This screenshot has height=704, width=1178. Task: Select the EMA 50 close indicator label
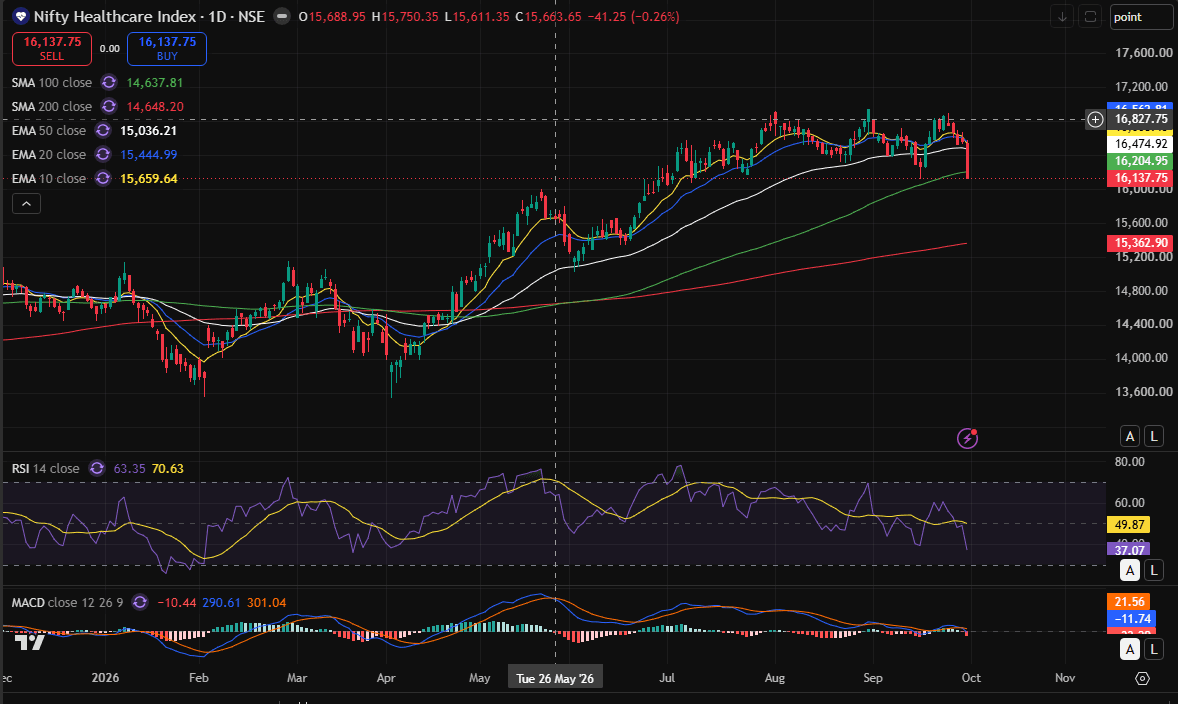click(x=49, y=131)
